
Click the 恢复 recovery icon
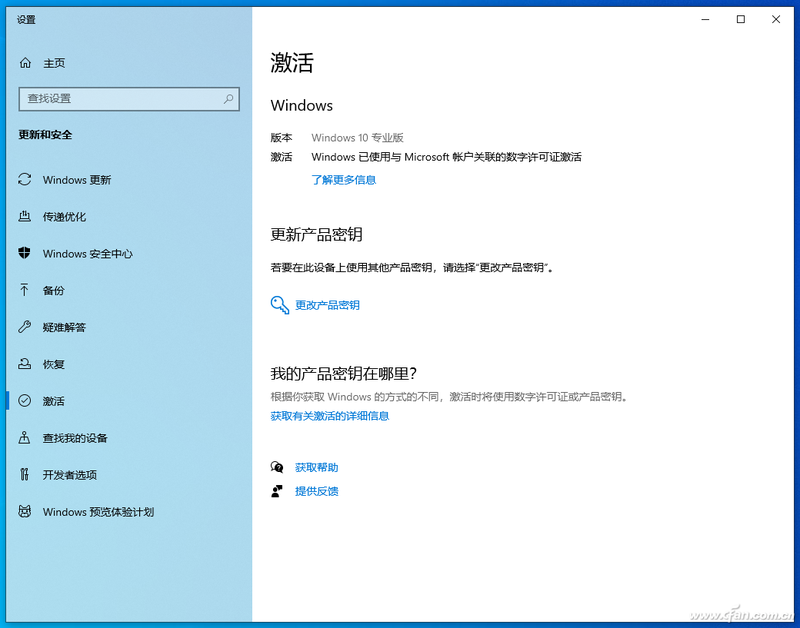[x=24, y=364]
